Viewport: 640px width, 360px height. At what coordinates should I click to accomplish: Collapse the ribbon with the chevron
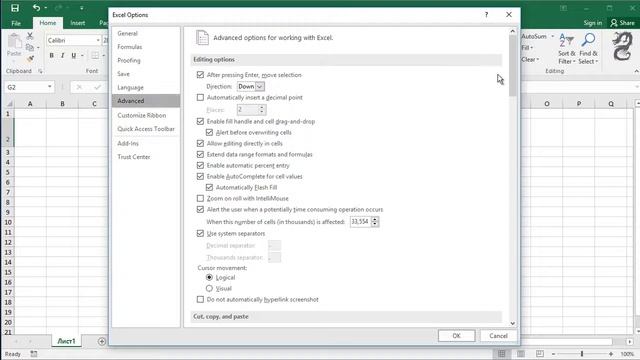(x=636, y=71)
